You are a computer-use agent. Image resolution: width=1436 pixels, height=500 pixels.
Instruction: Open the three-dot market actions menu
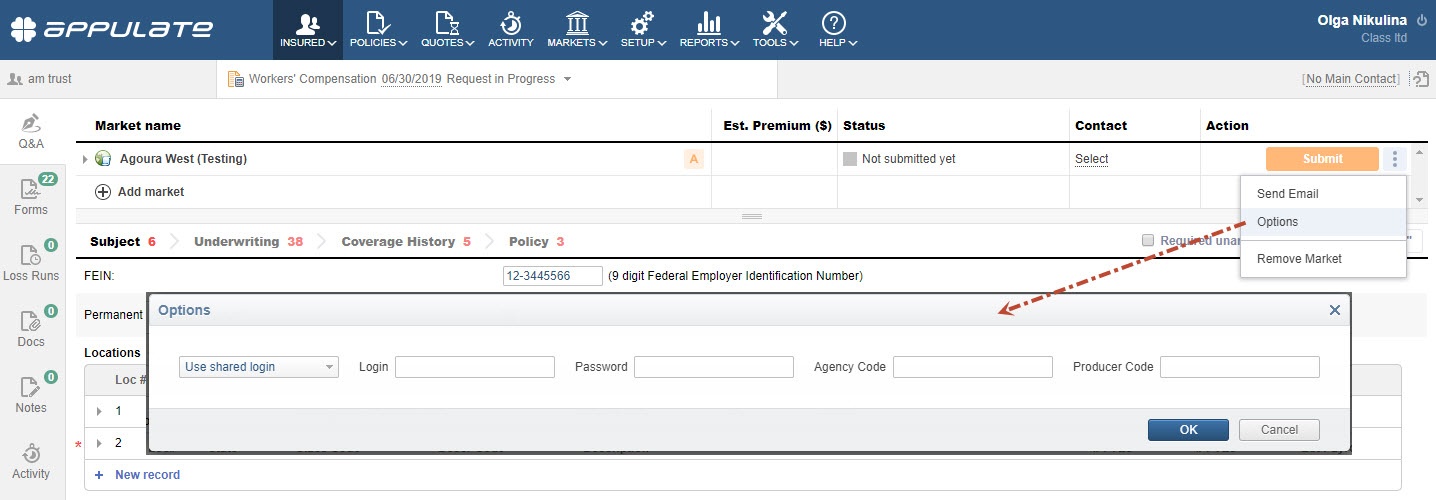[1395, 159]
